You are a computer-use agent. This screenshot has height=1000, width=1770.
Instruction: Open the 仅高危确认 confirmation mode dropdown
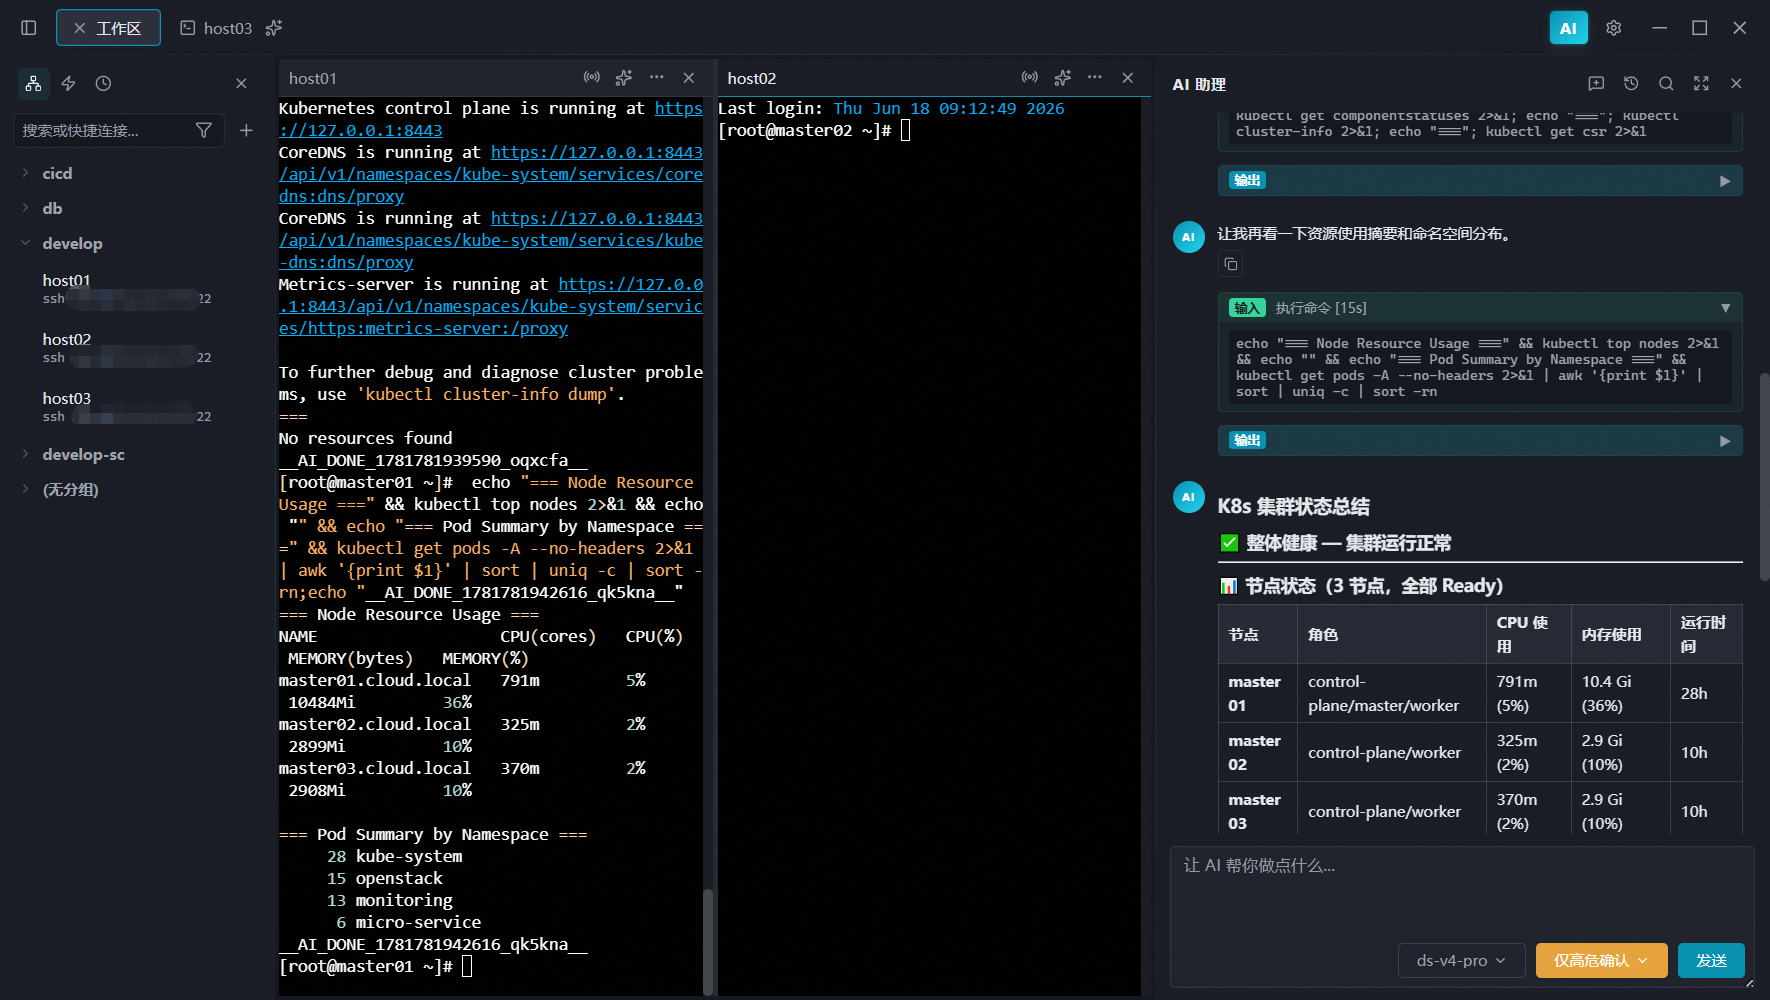(x=1601, y=960)
